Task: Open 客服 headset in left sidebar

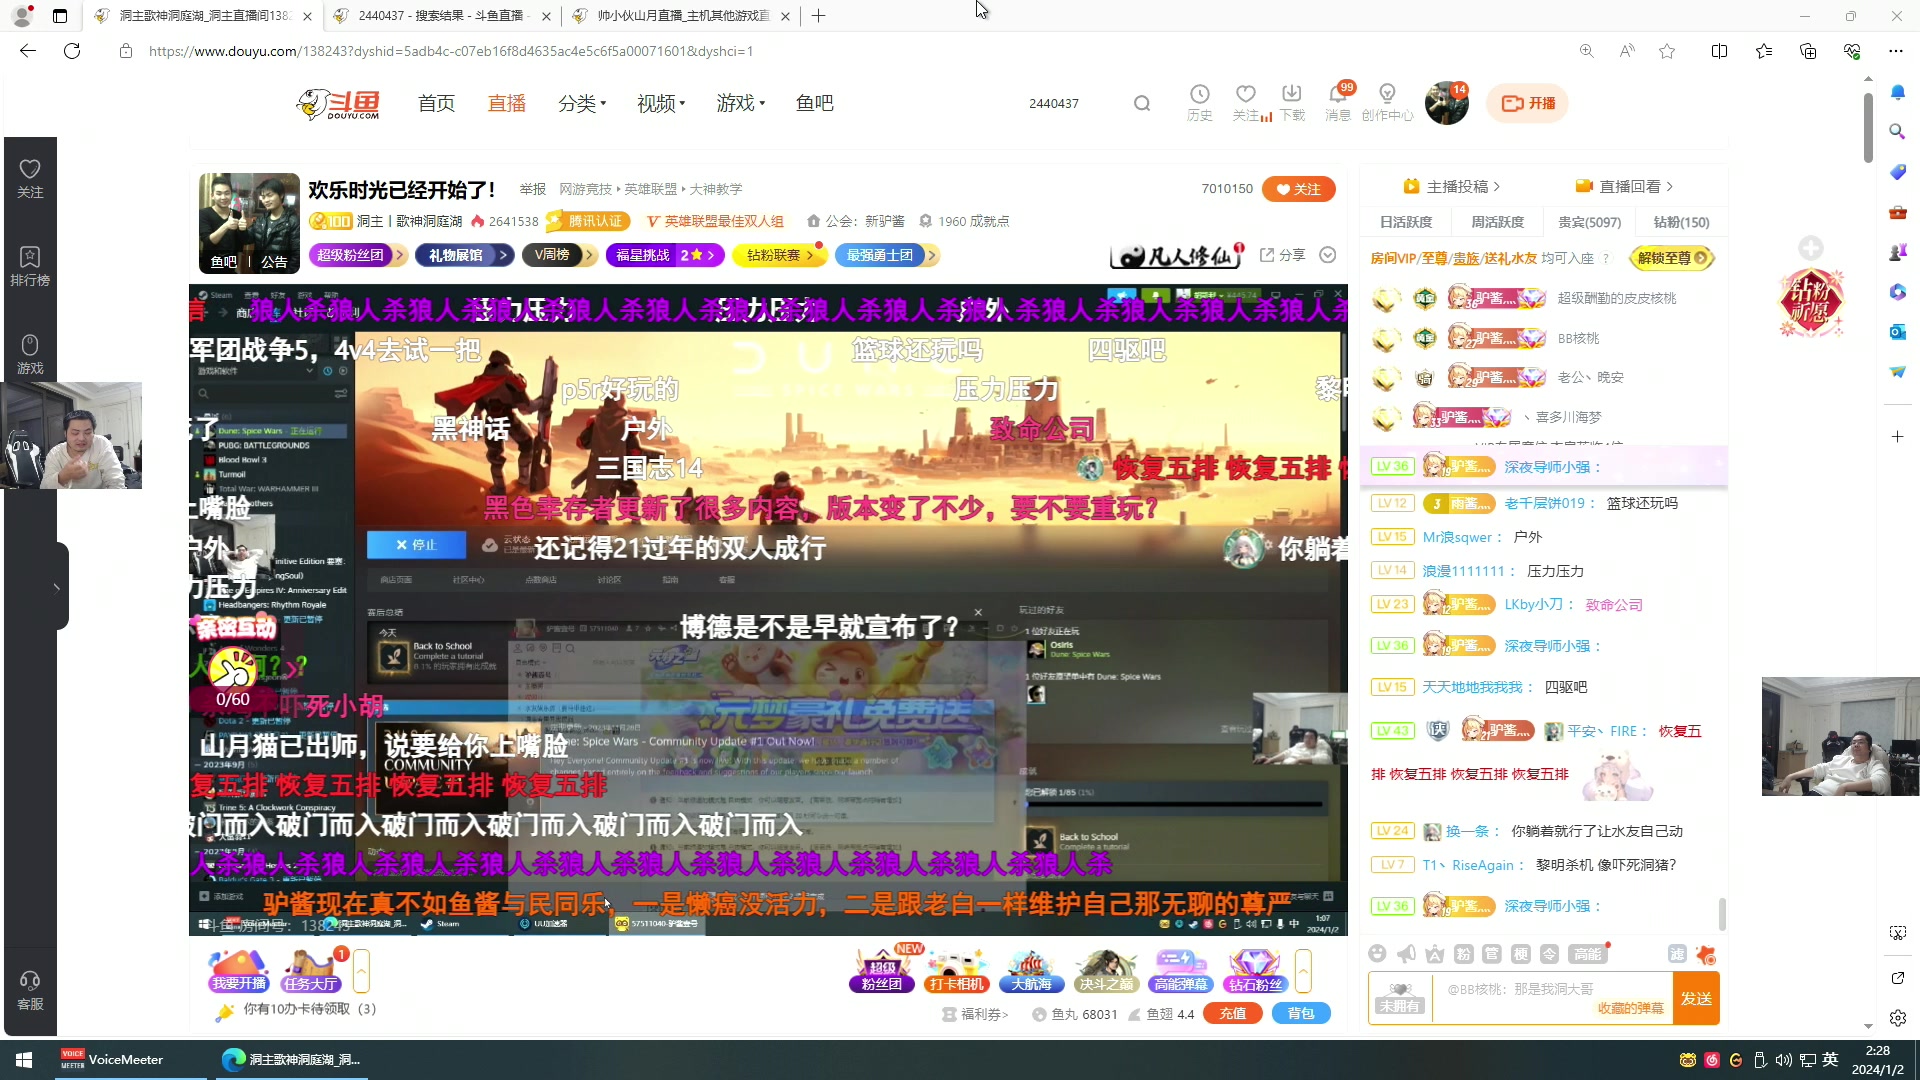Action: click(30, 991)
